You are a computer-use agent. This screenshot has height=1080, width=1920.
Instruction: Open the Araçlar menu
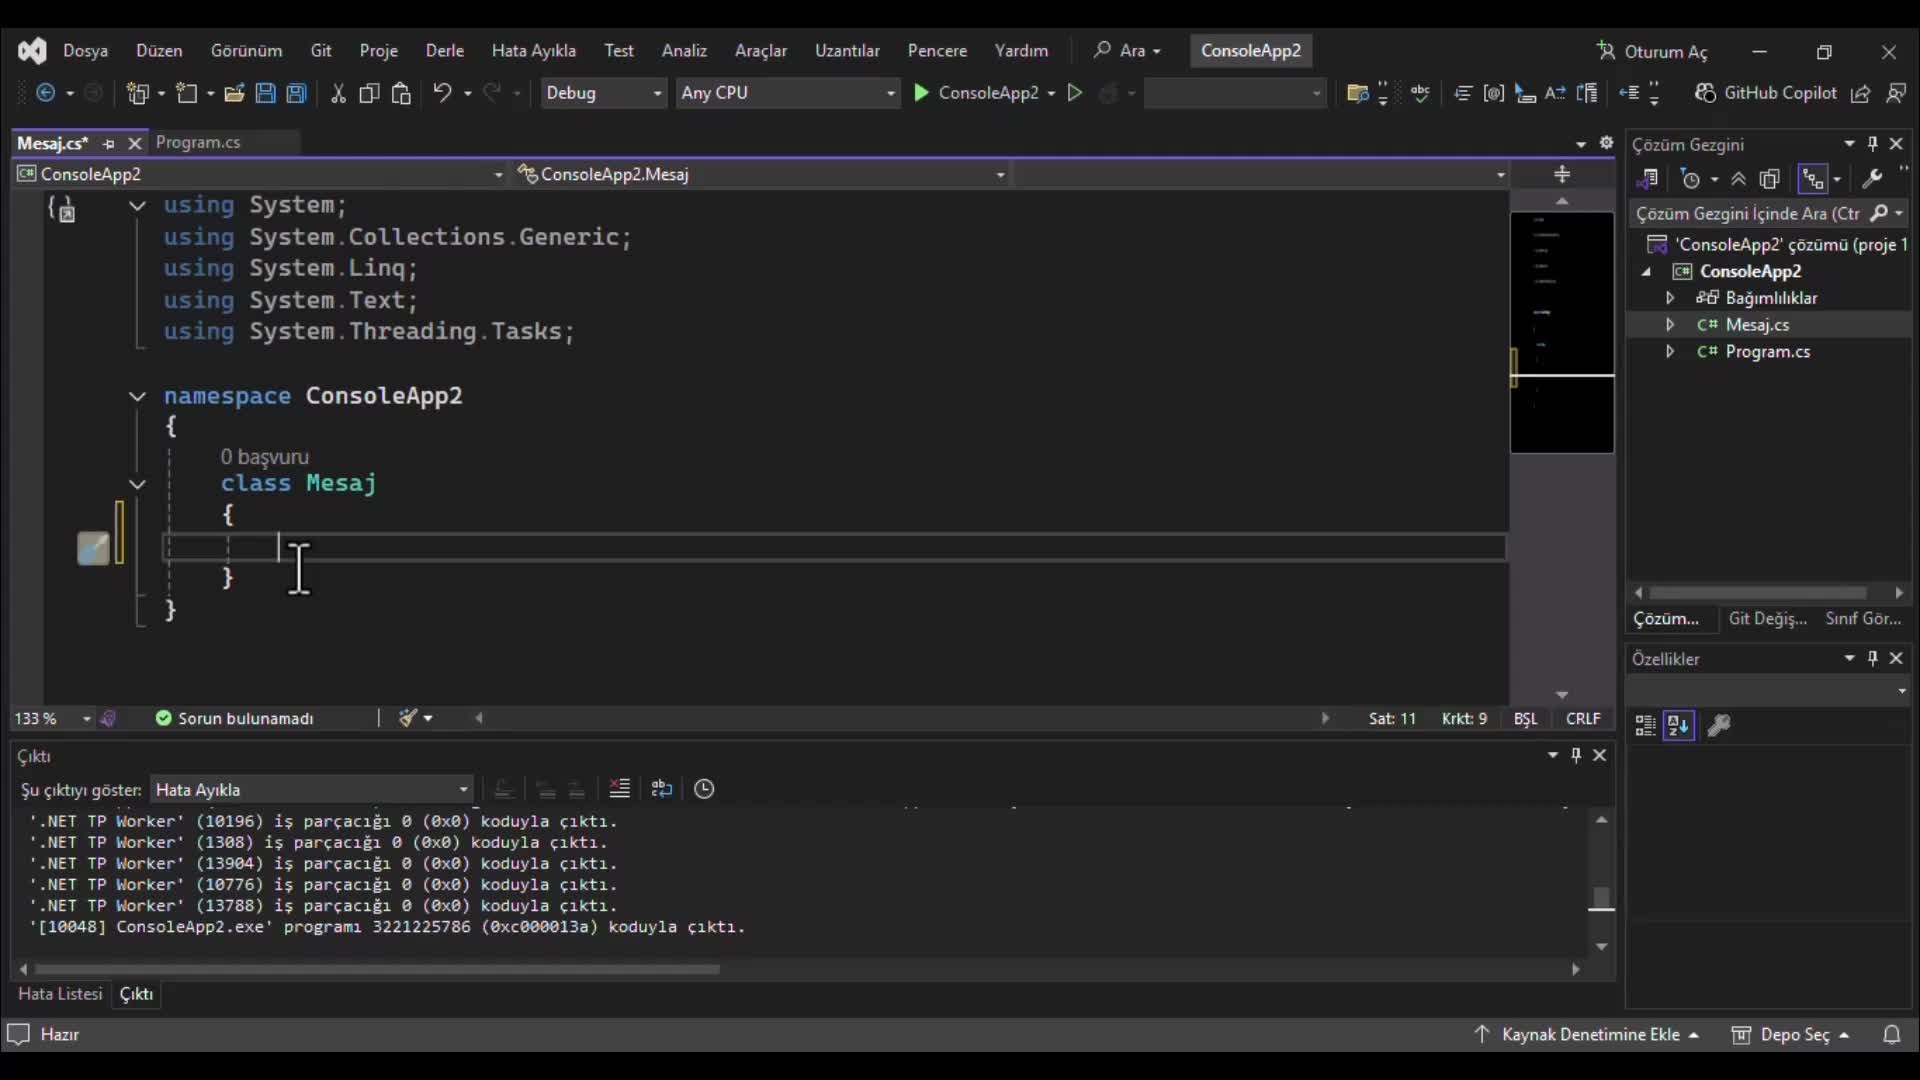[761, 51]
